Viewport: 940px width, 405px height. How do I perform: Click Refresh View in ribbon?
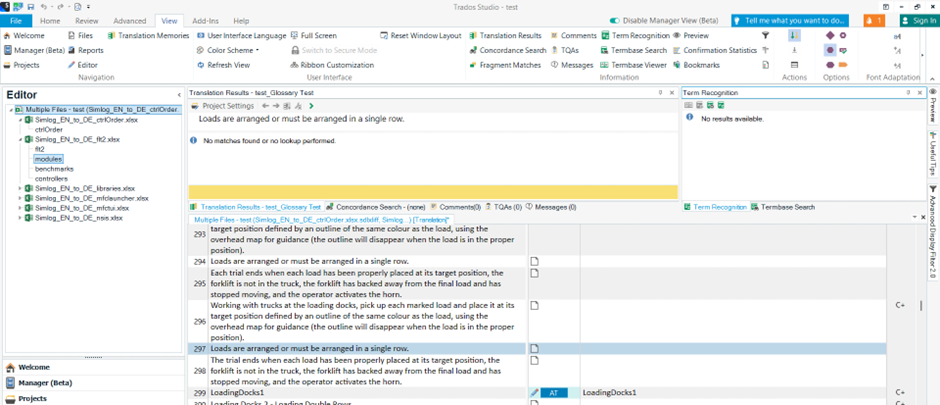click(x=223, y=65)
